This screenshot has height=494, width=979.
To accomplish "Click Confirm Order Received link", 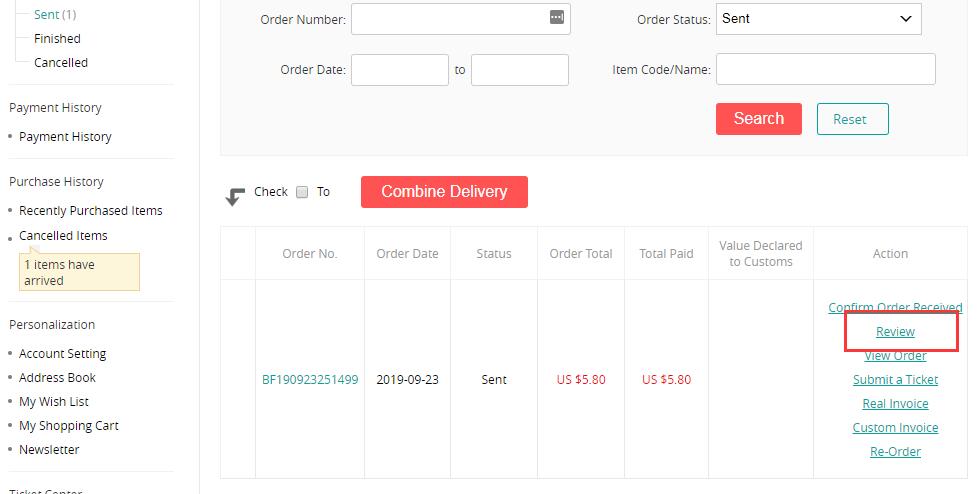I will click(895, 307).
